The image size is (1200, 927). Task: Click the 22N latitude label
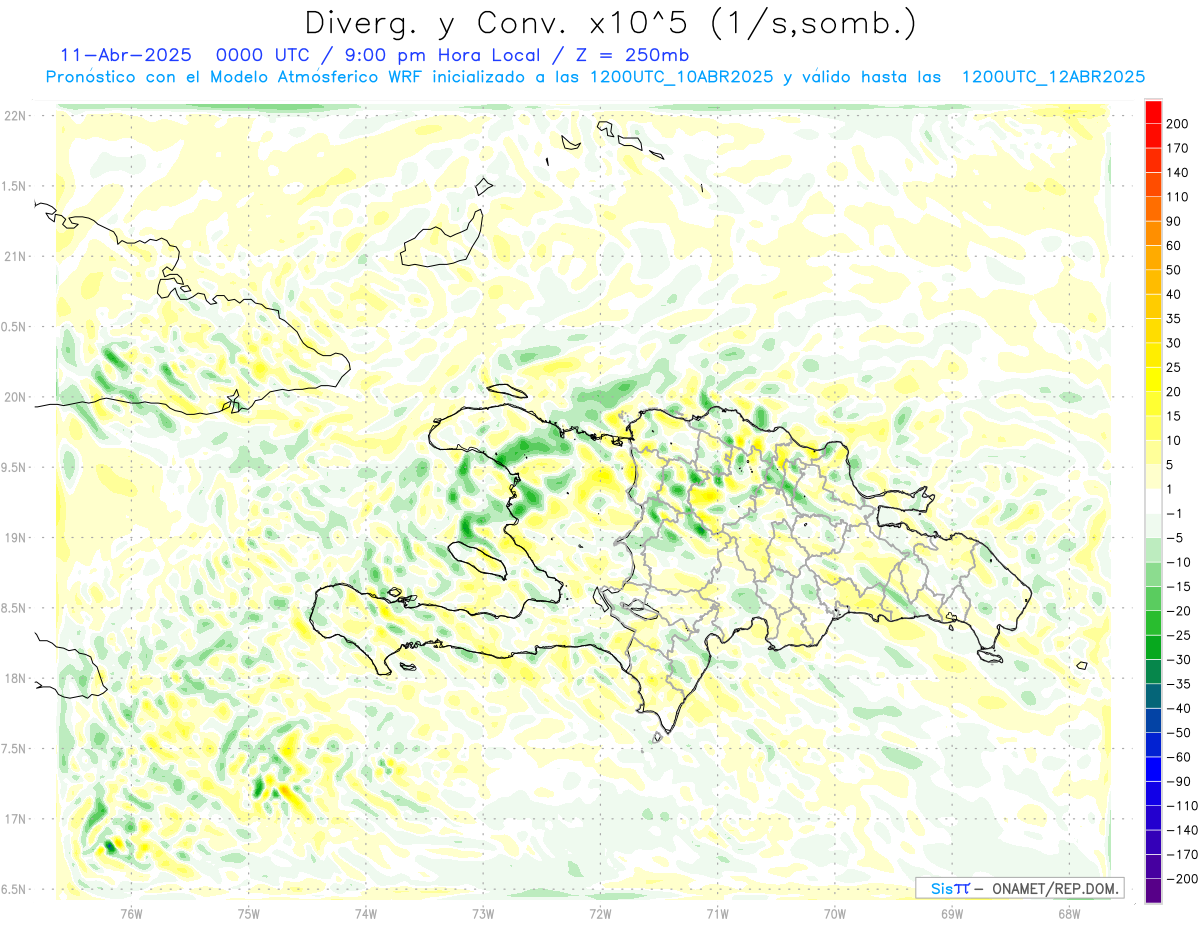tap(16, 116)
